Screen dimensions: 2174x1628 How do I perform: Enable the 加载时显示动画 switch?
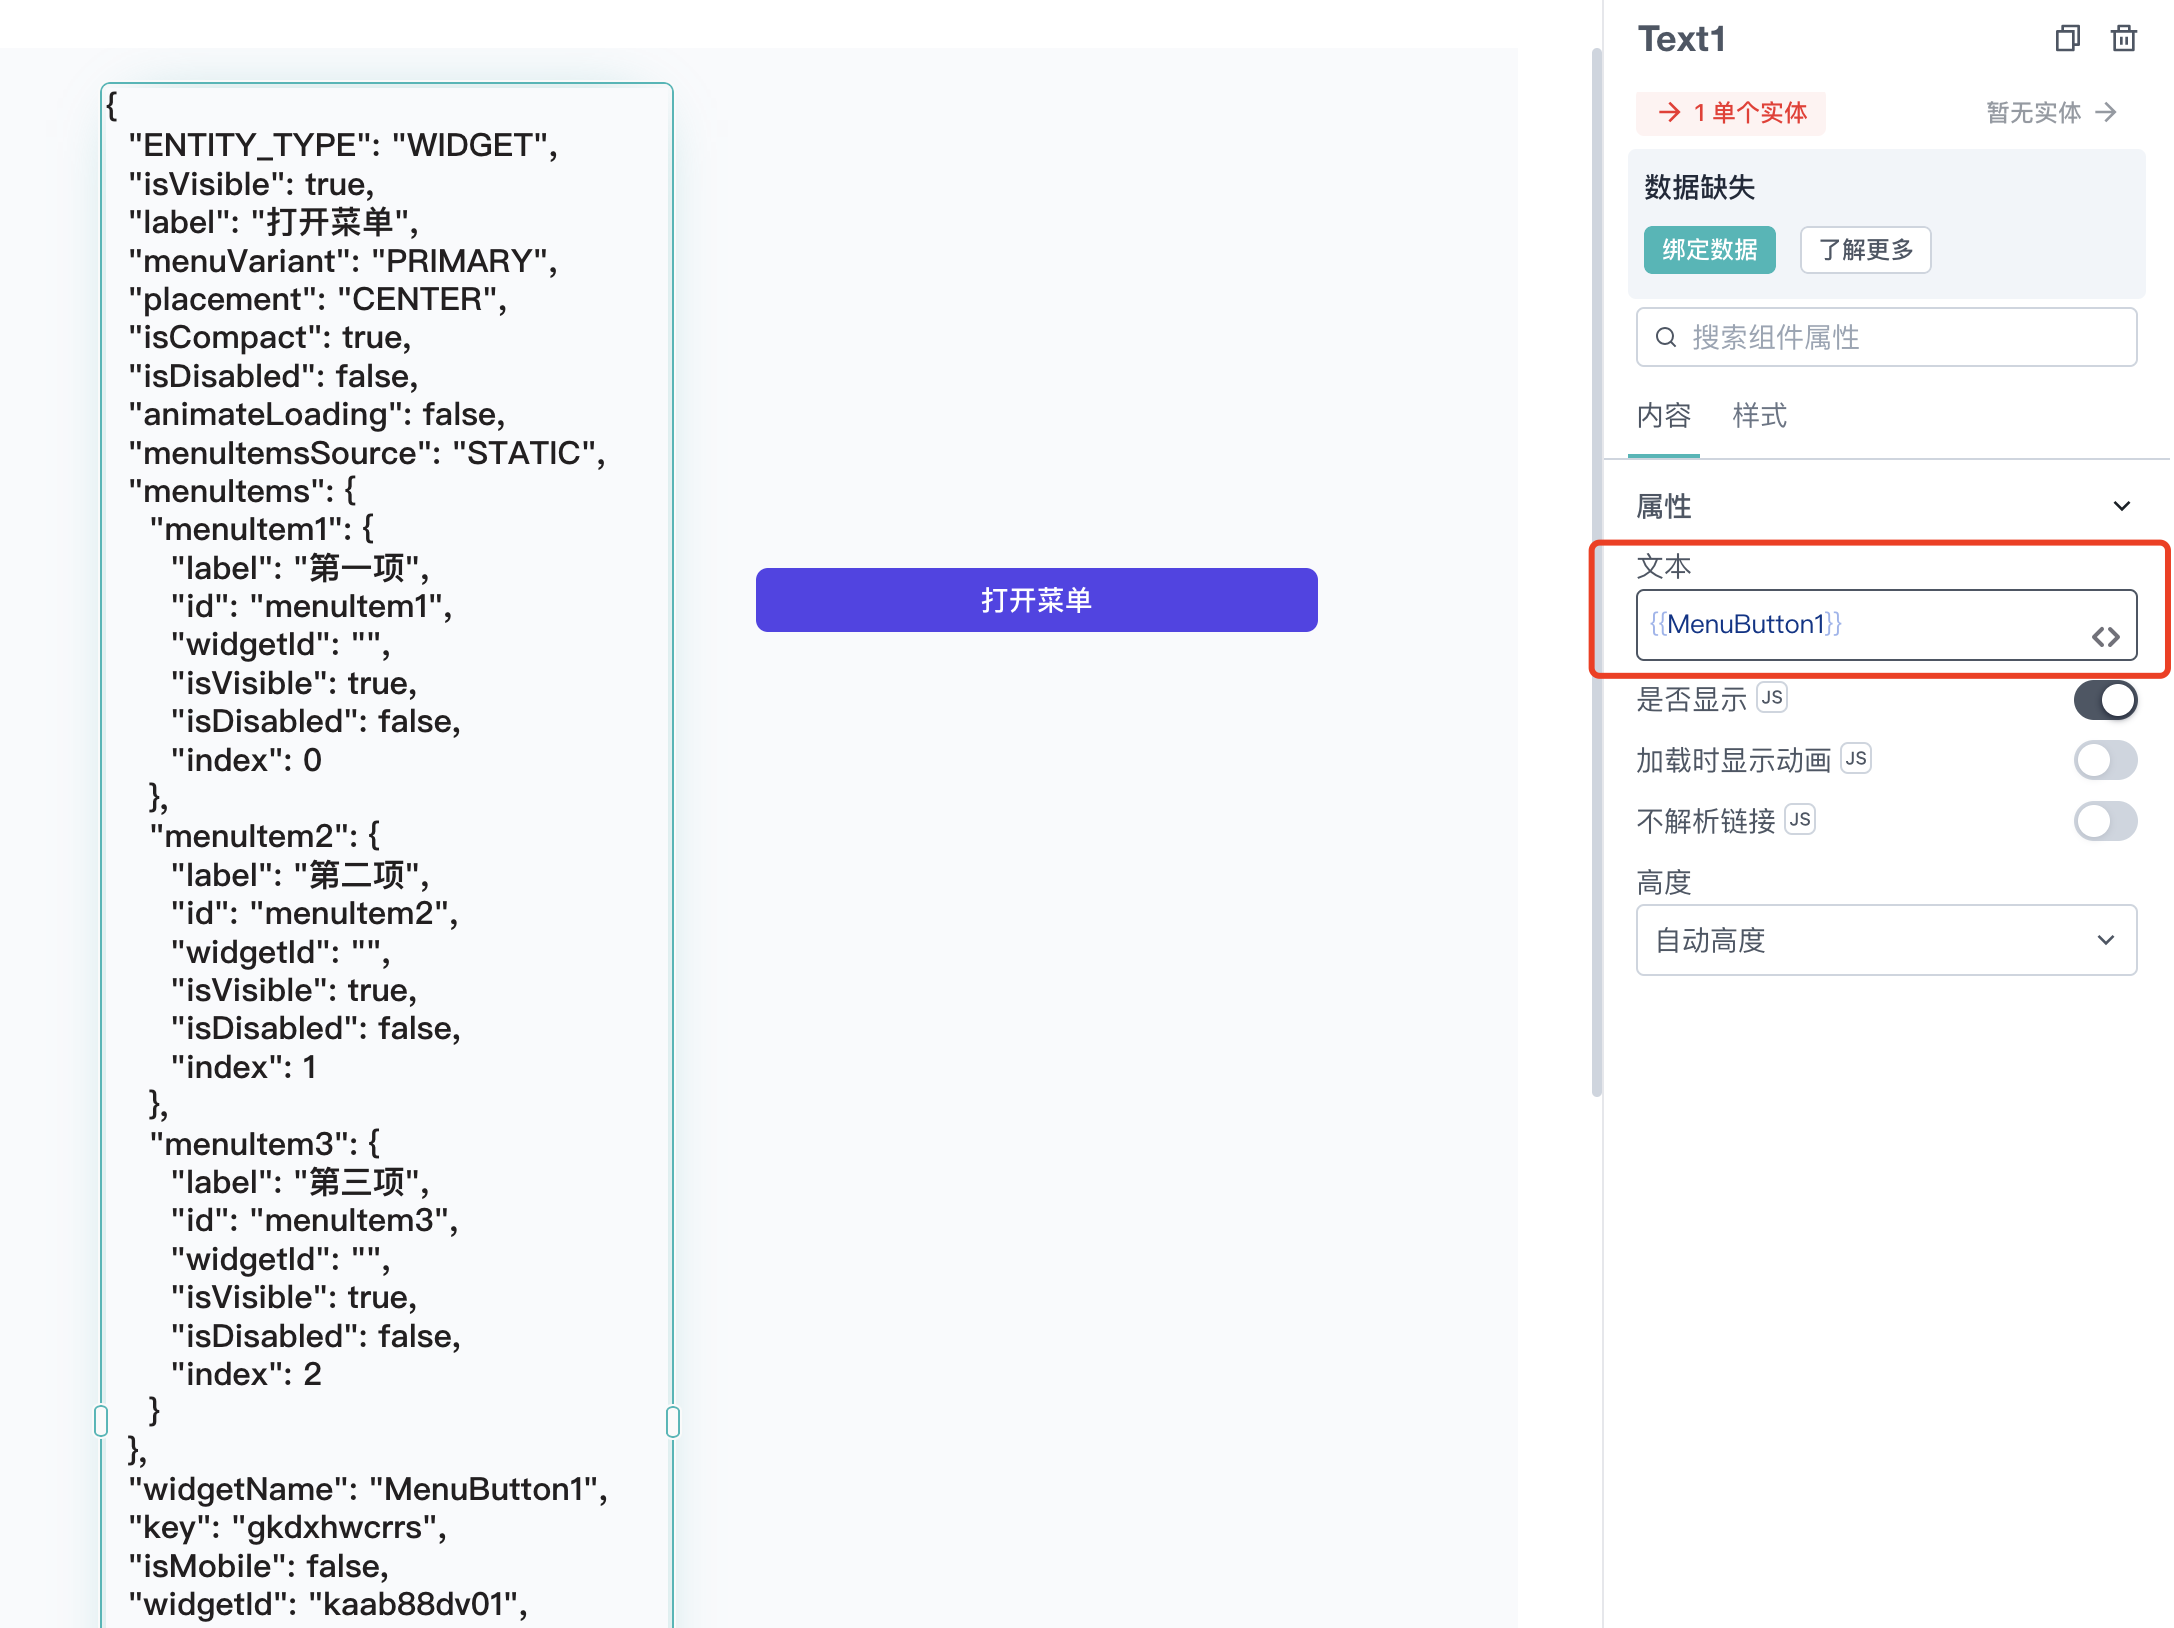(2105, 761)
